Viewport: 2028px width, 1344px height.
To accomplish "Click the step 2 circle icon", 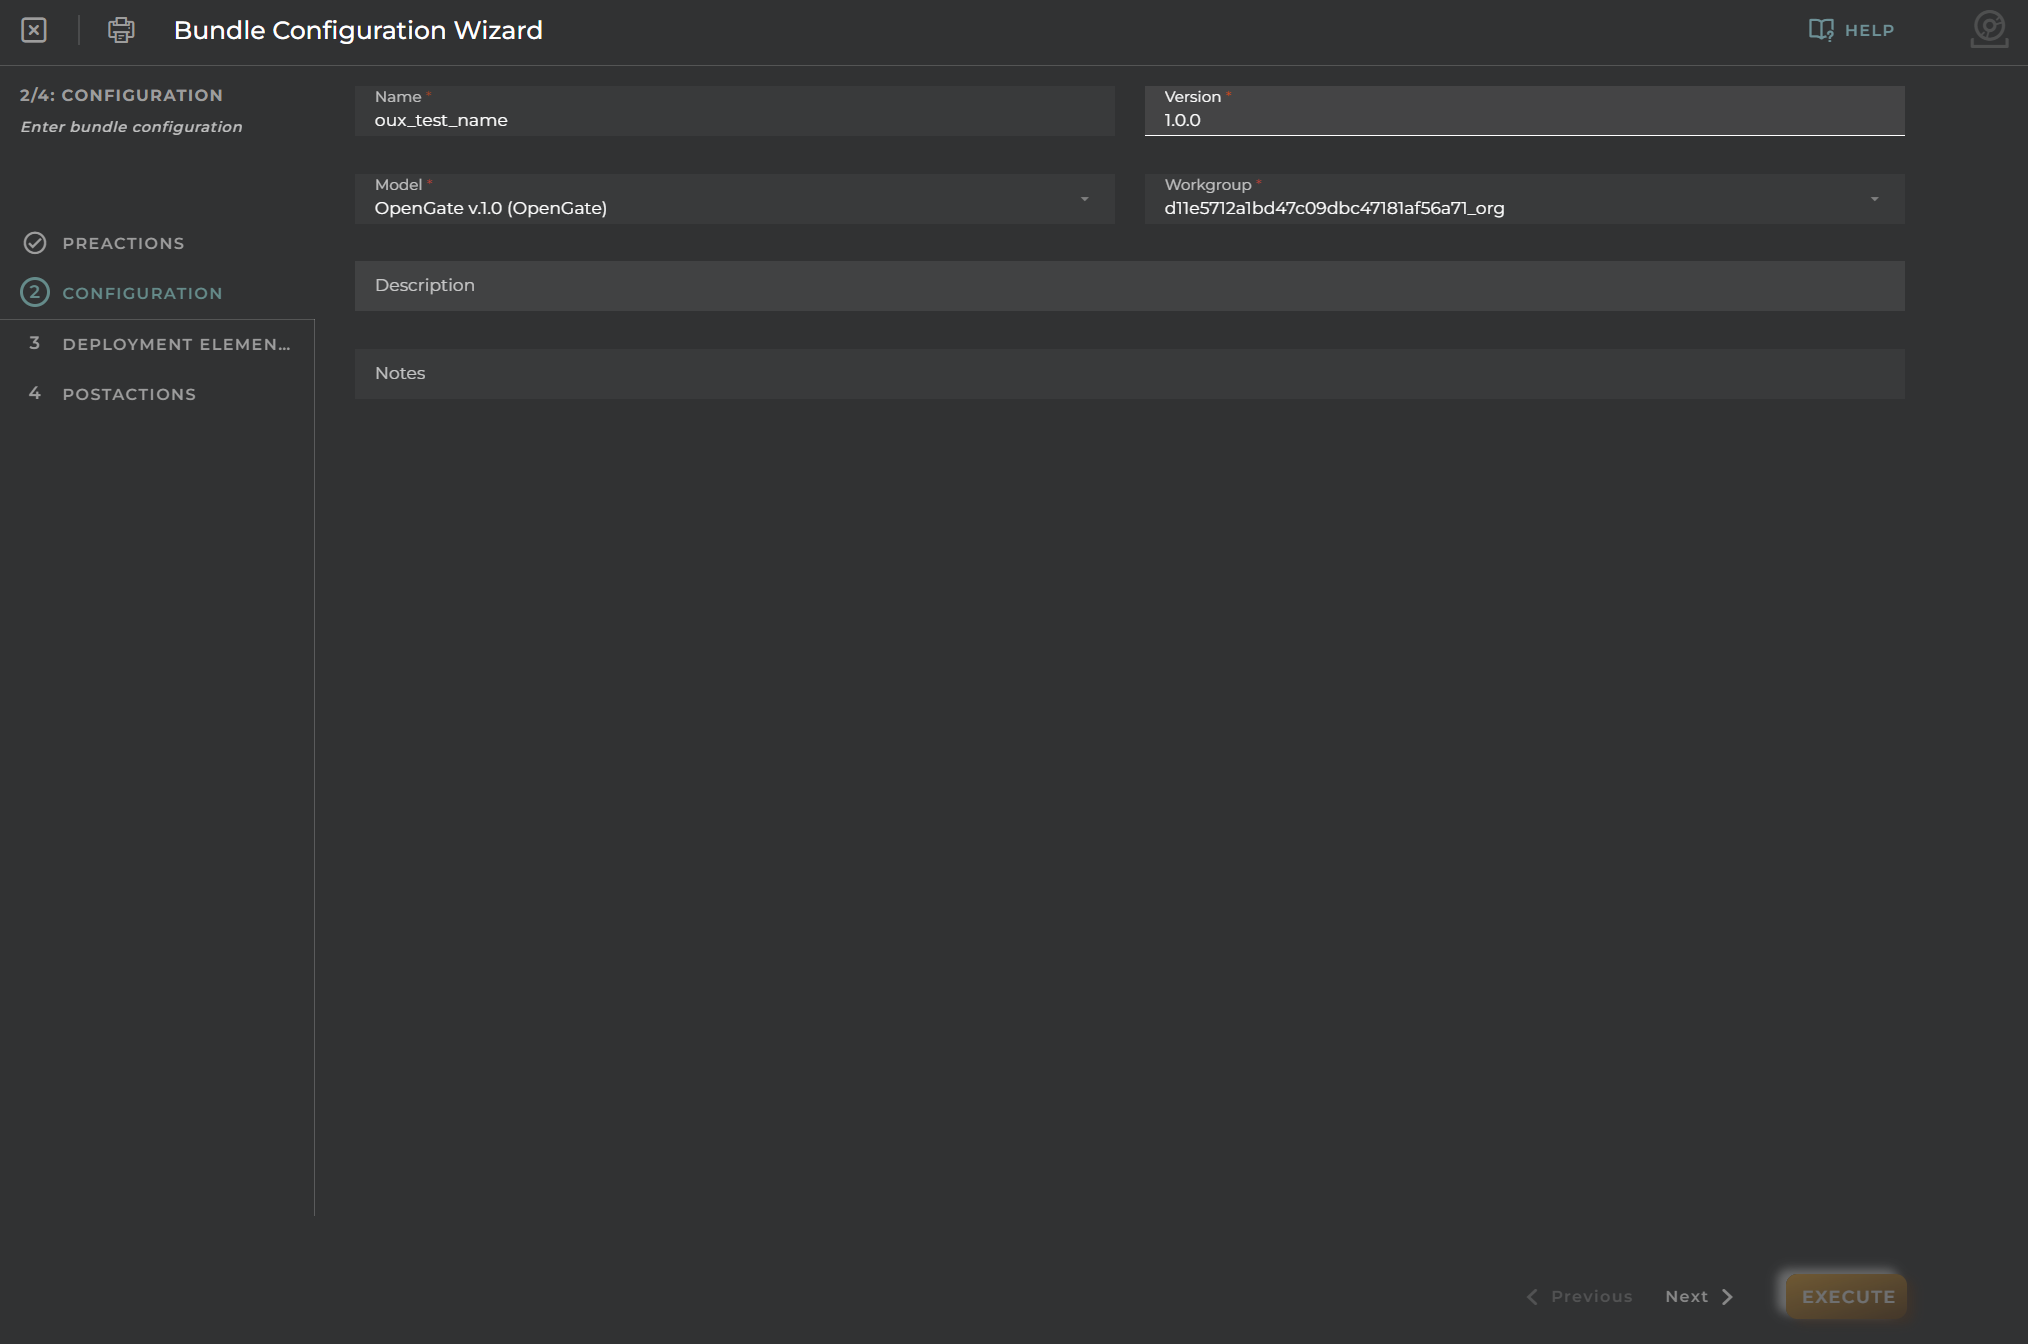I will point(35,292).
